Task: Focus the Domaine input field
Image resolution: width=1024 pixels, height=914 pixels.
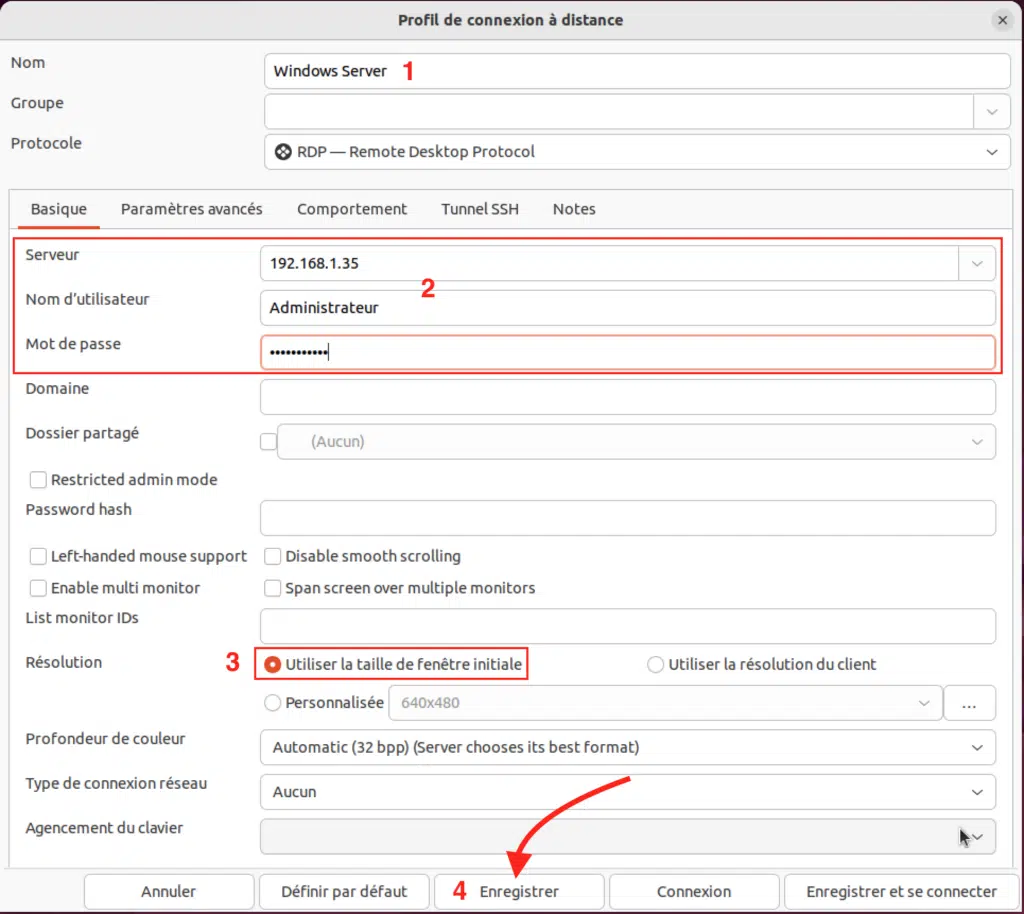Action: pos(627,397)
